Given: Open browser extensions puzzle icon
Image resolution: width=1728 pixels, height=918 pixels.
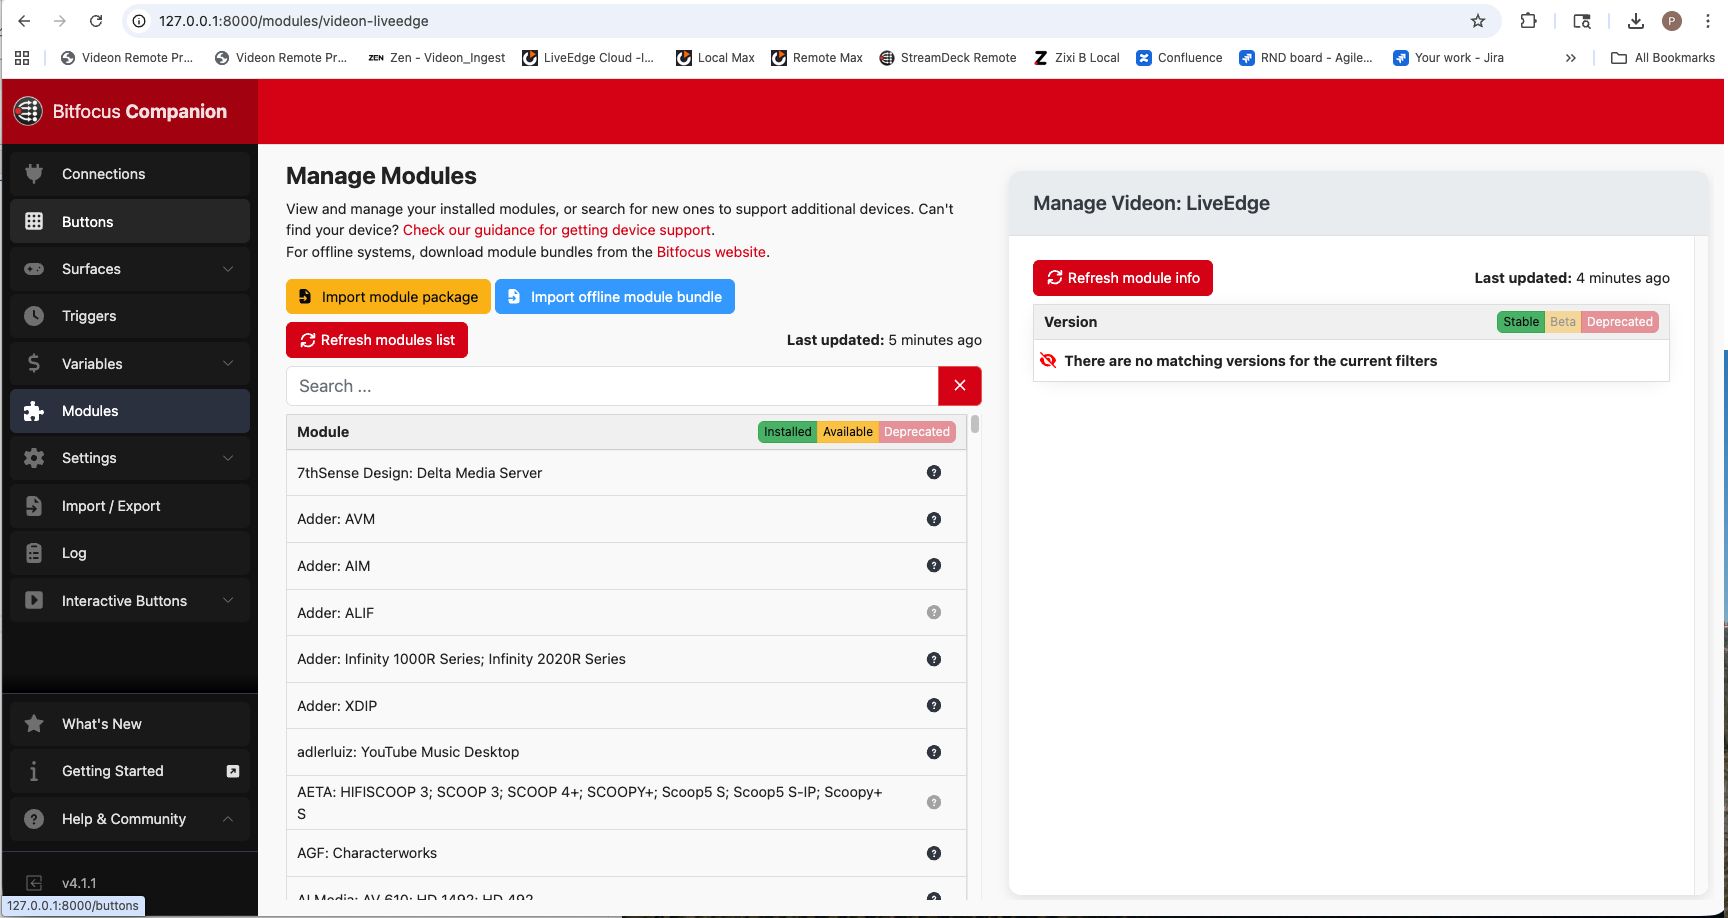Looking at the screenshot, I should click(x=1528, y=21).
